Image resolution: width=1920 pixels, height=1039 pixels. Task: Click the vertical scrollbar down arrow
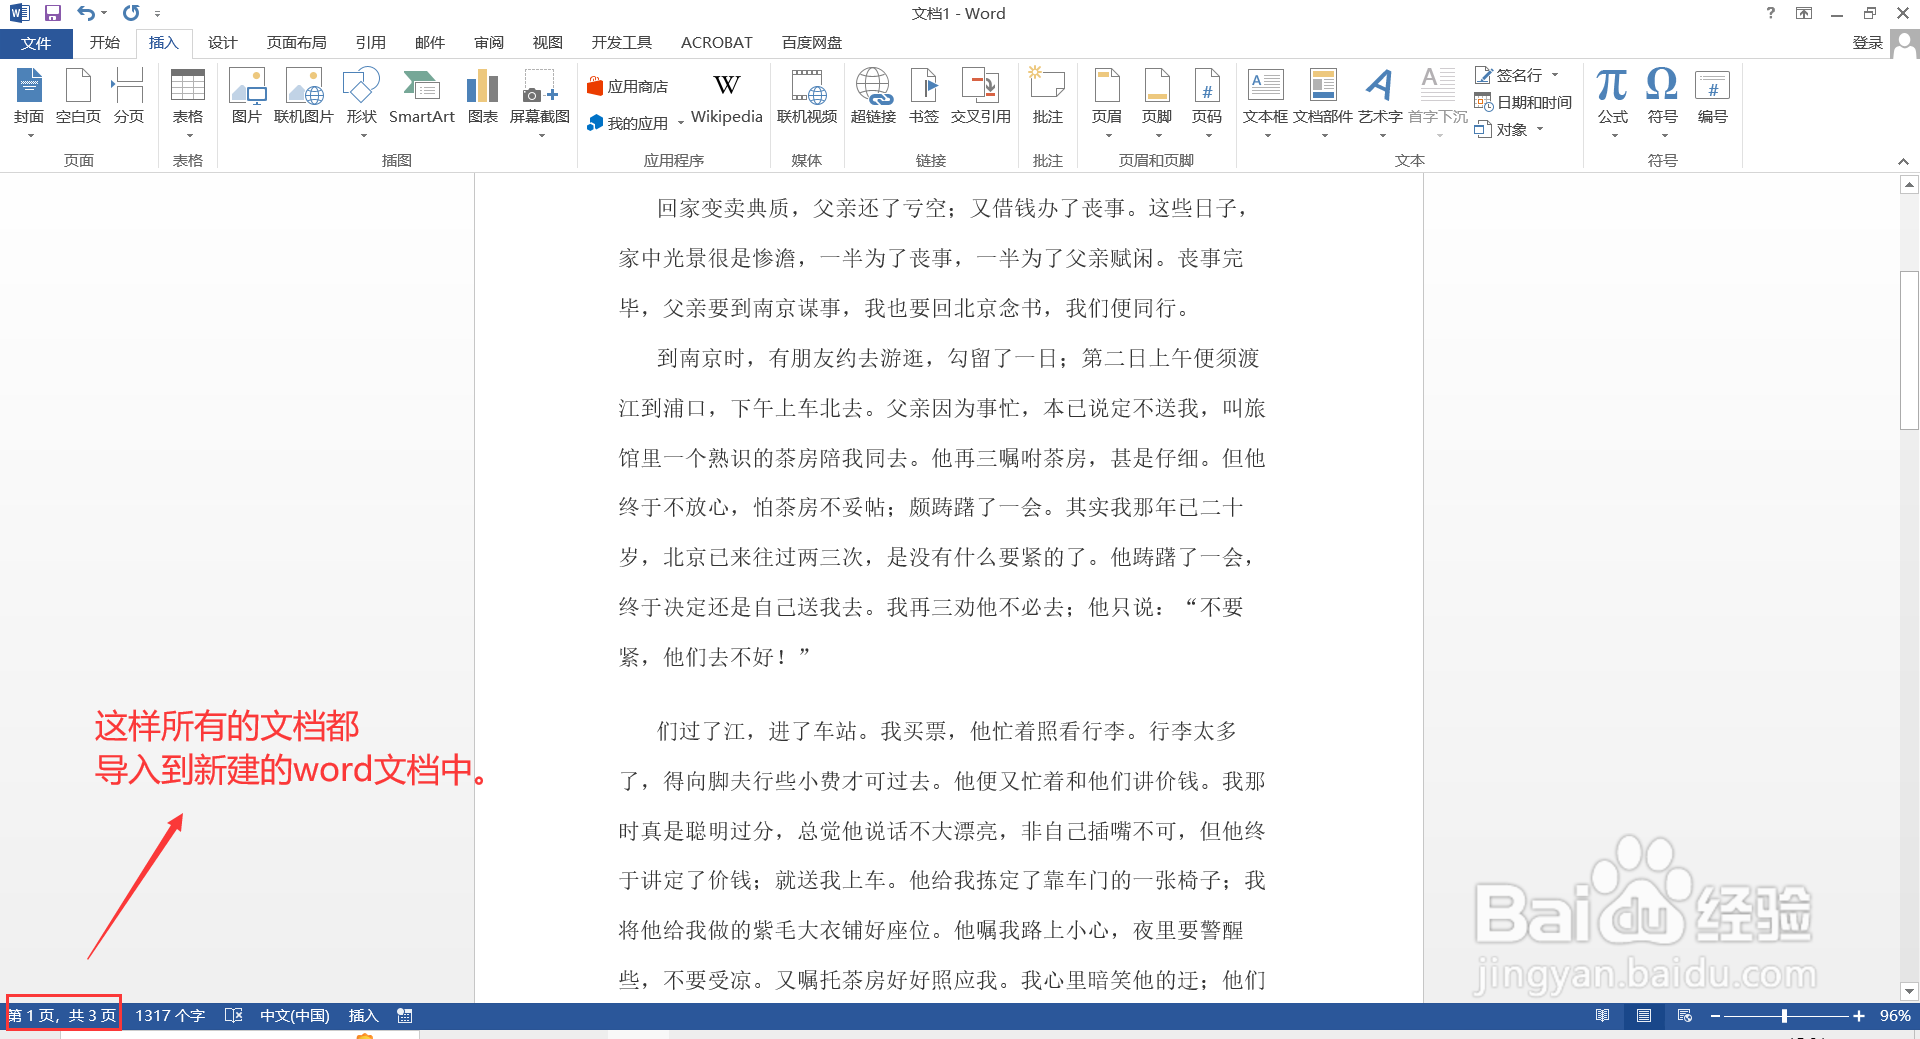pos(1909,991)
